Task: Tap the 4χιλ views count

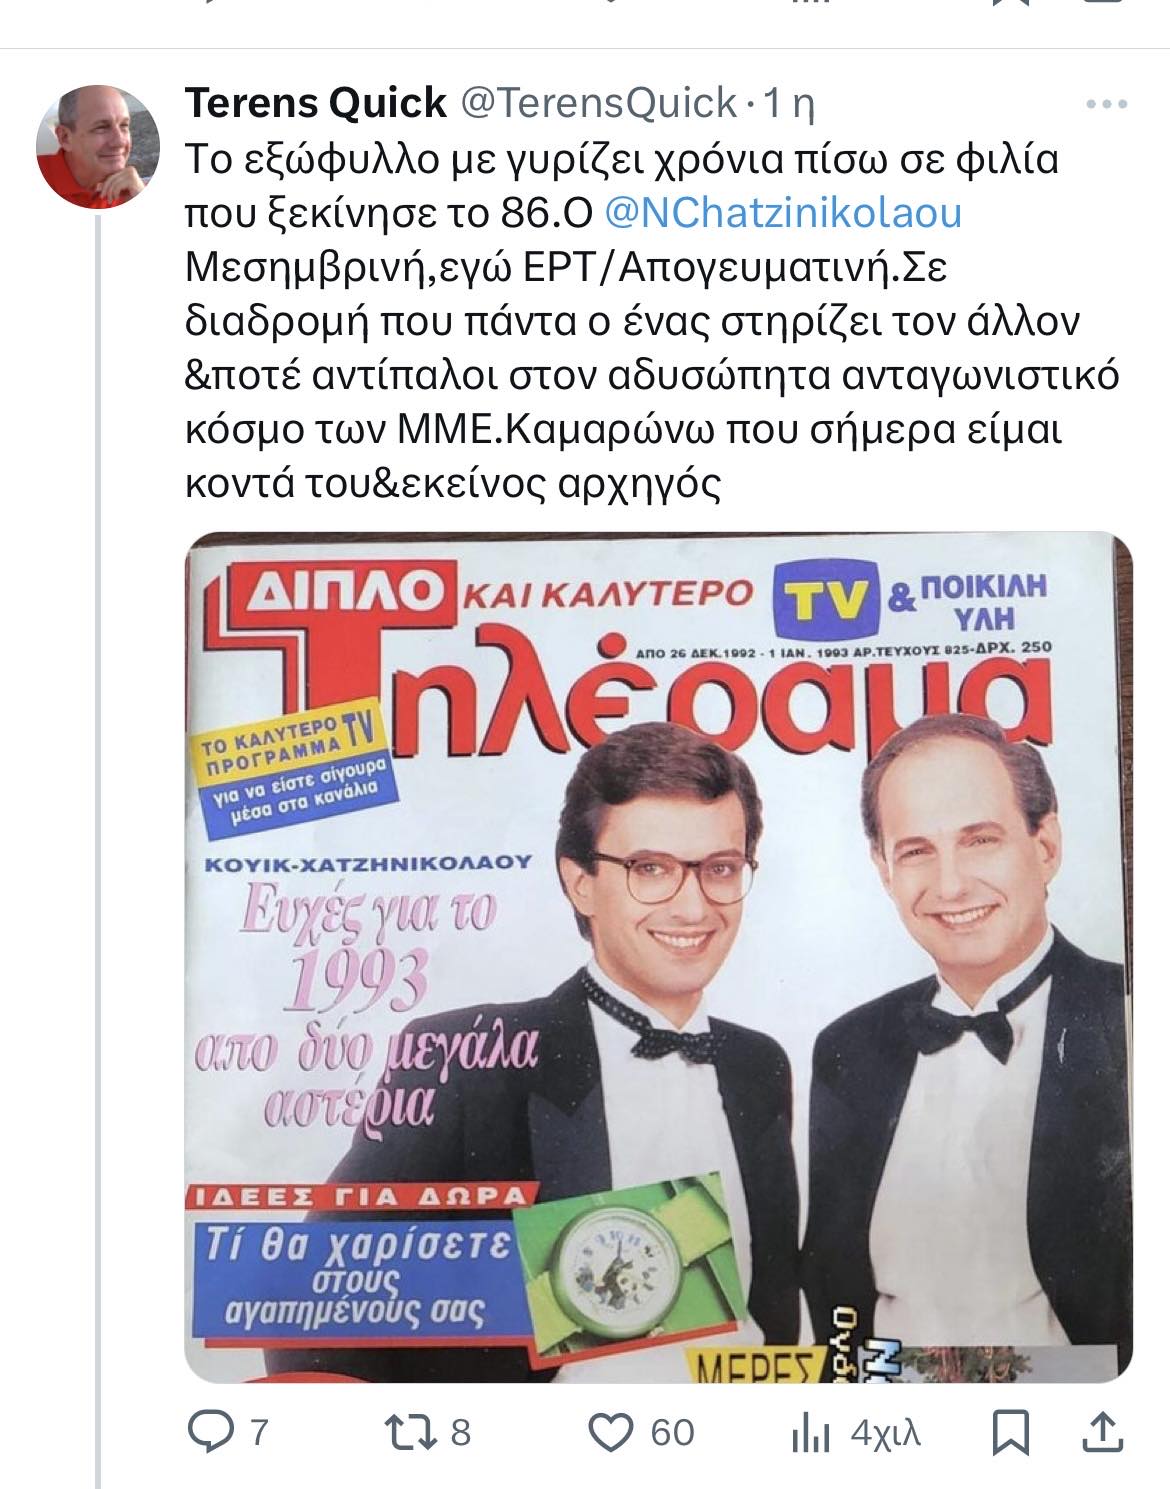Action: coord(885,1434)
